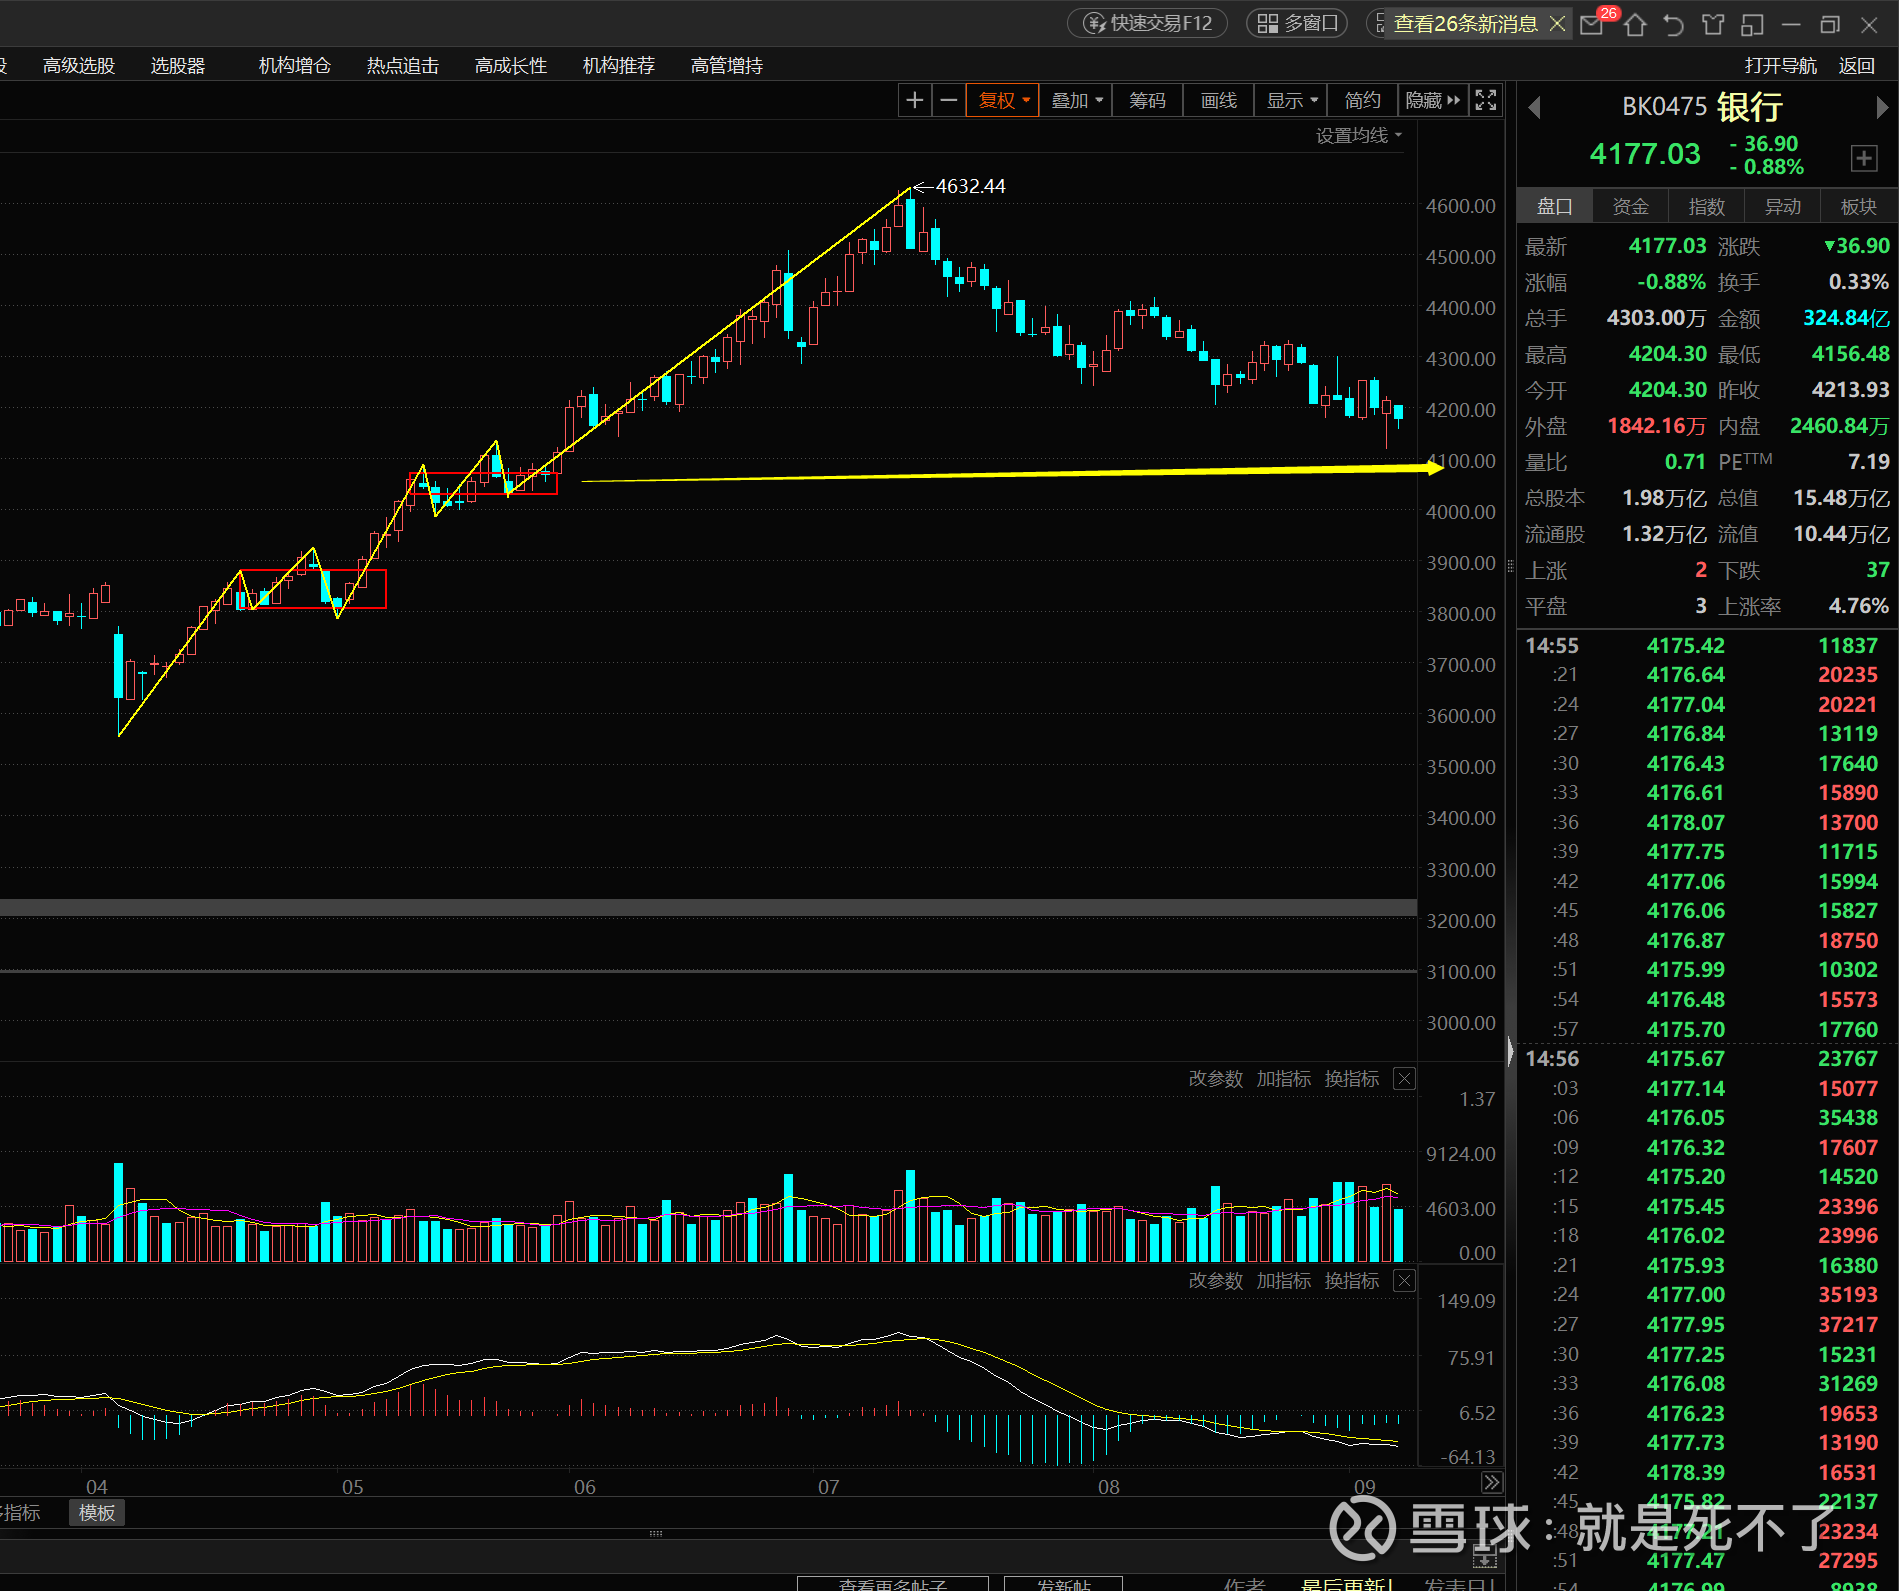Open 选股器 menu item
Screen dimensions: 1899x1591
[x=178, y=65]
